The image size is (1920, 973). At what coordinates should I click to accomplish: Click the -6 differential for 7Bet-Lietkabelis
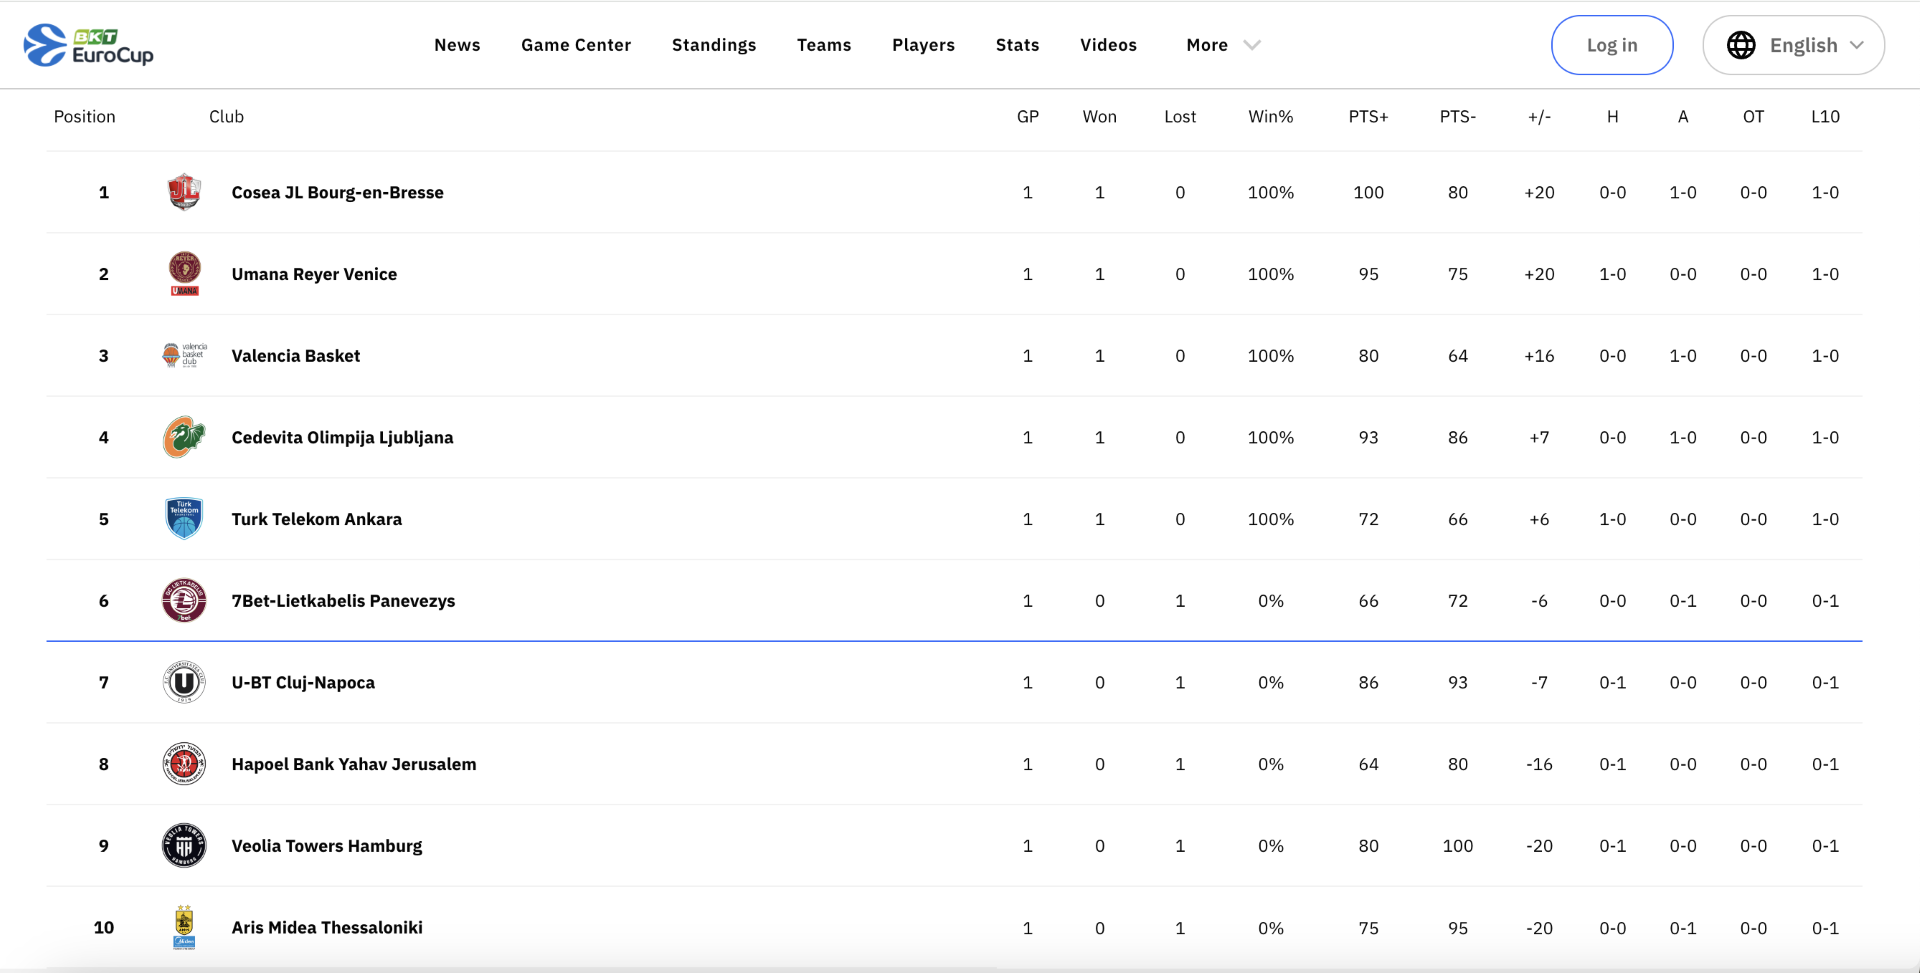click(x=1539, y=600)
